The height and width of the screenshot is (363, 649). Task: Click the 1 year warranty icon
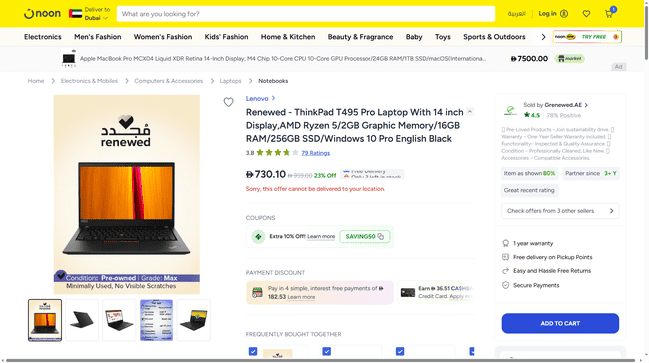[x=505, y=243]
